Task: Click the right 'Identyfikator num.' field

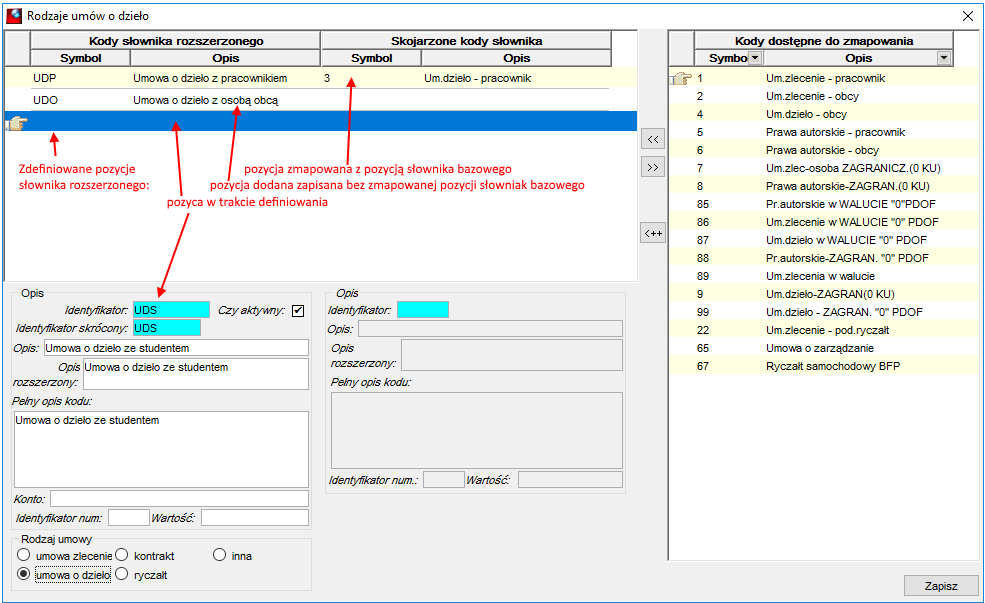Action: 444,480
